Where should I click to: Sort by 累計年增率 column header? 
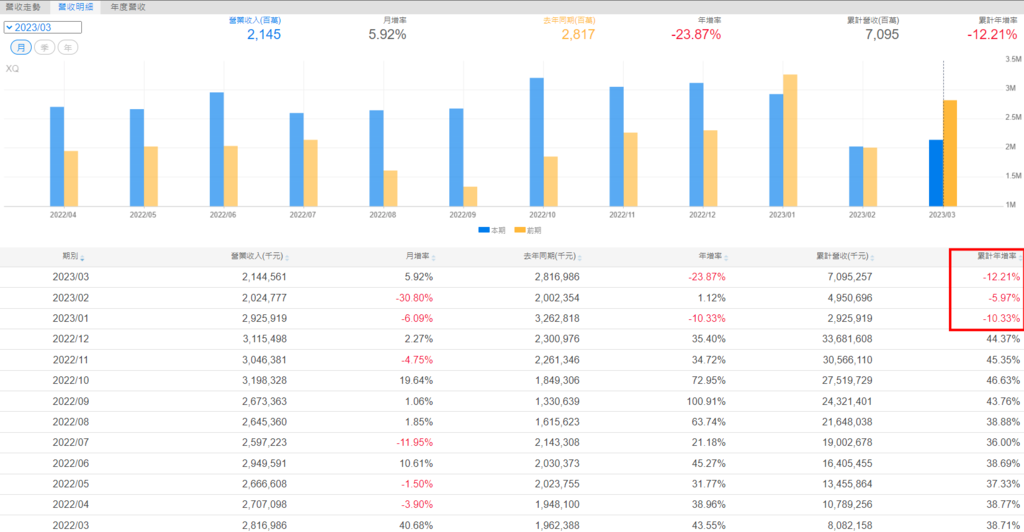pyautogui.click(x=999, y=257)
